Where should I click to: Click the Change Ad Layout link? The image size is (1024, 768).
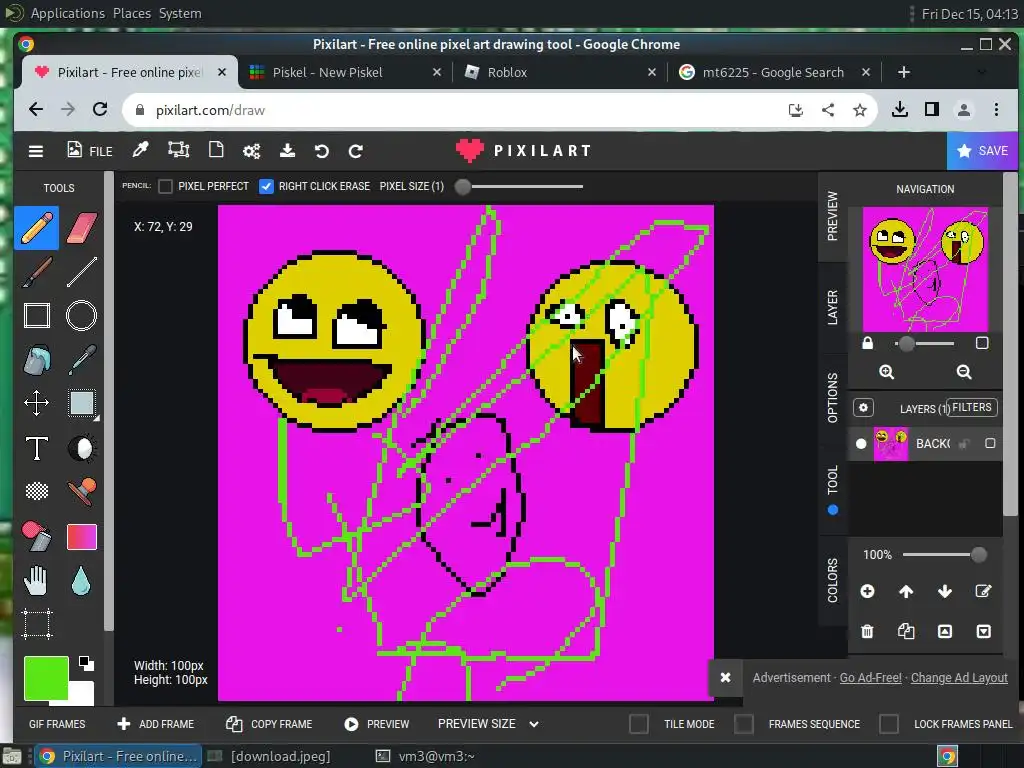click(959, 678)
